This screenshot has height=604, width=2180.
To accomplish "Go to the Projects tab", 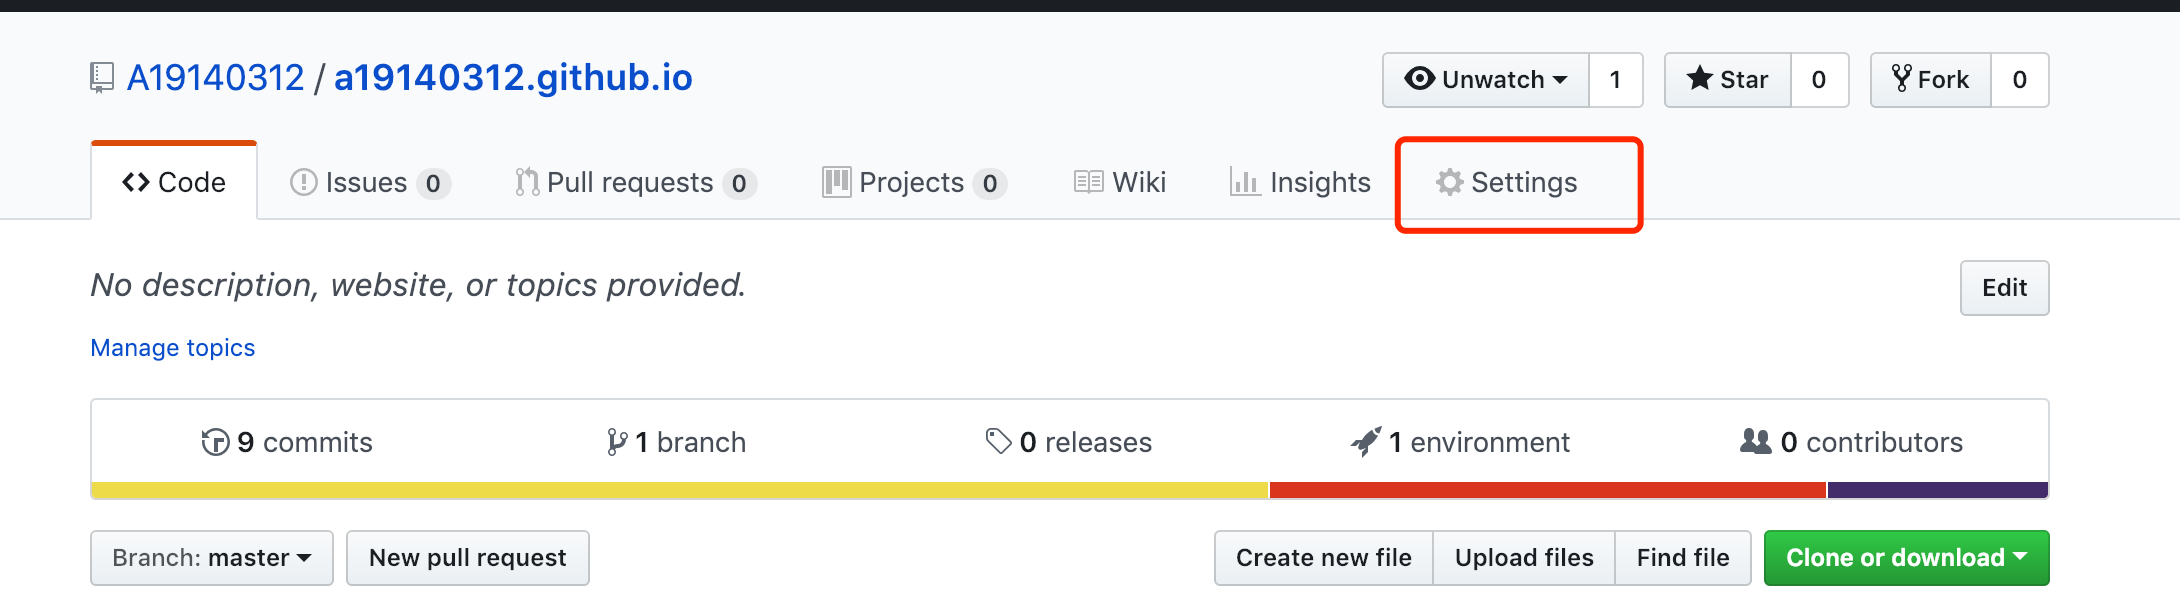I will [x=912, y=183].
